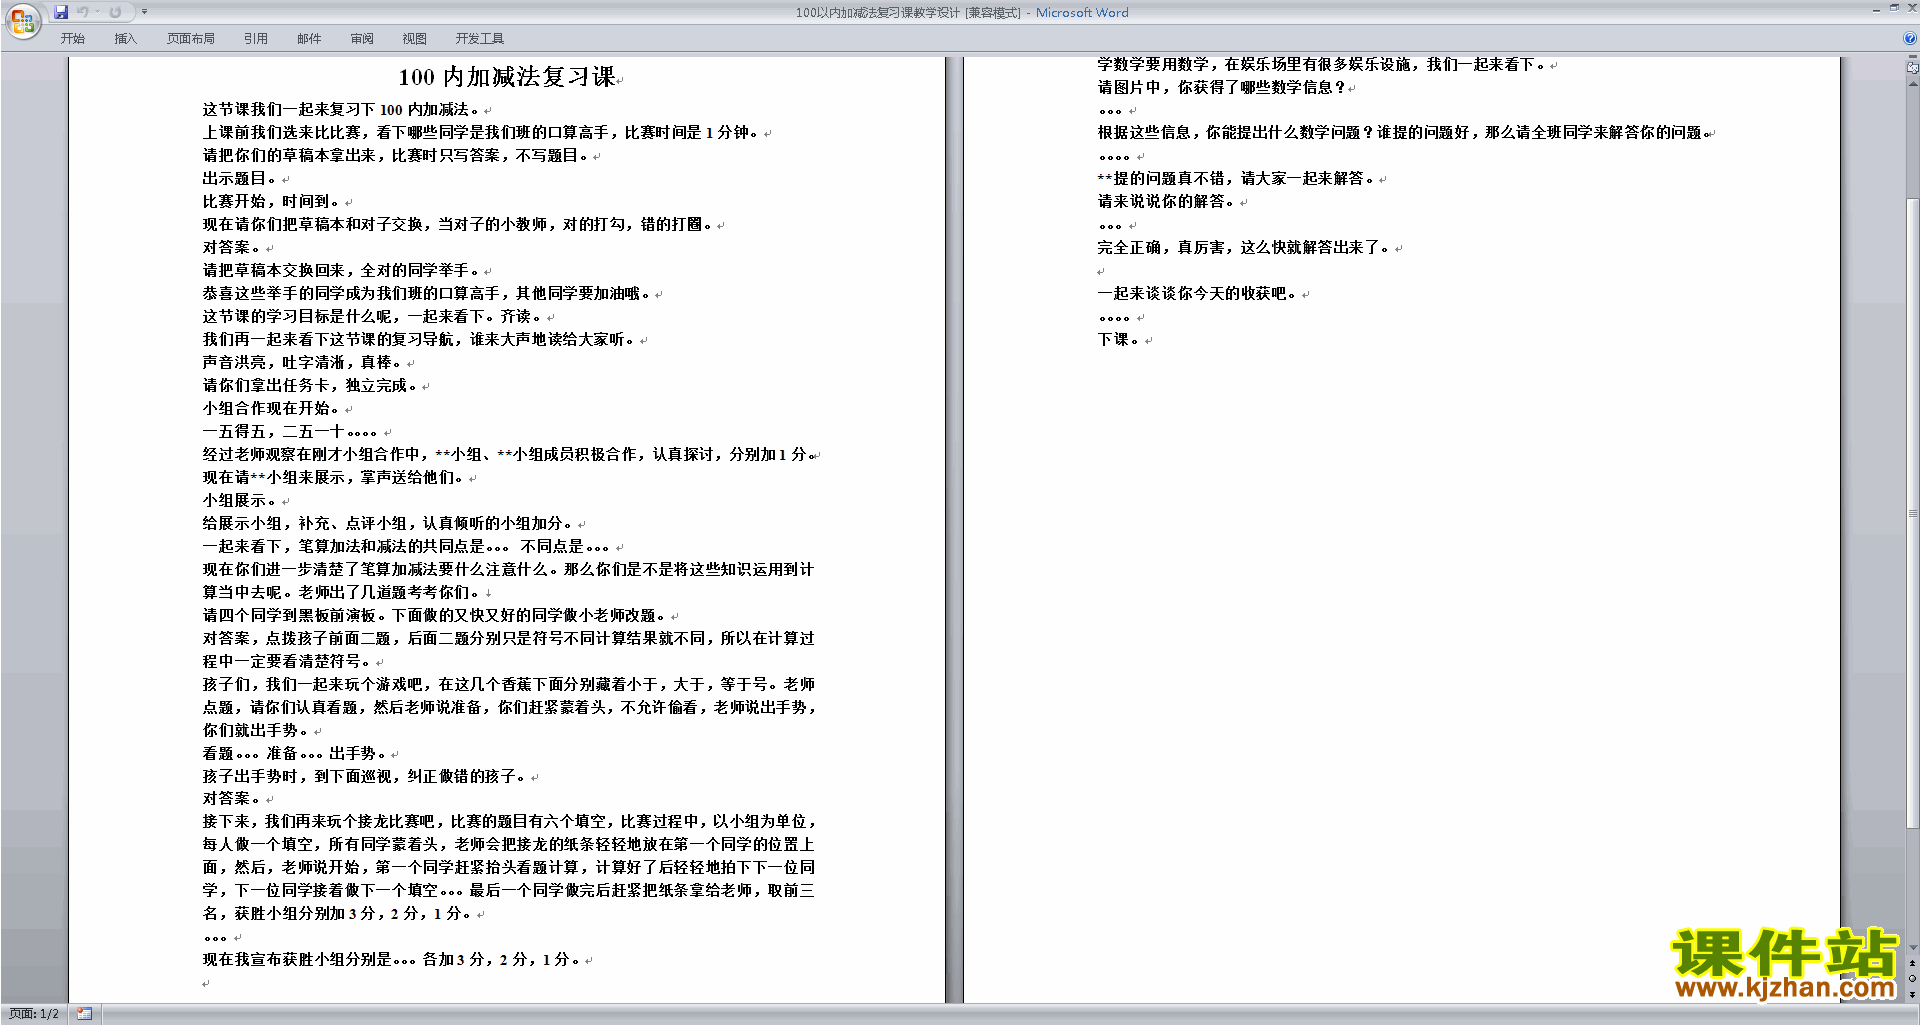Open the 页面布局 ribbon tab
This screenshot has height=1025, width=1920.
tap(191, 38)
